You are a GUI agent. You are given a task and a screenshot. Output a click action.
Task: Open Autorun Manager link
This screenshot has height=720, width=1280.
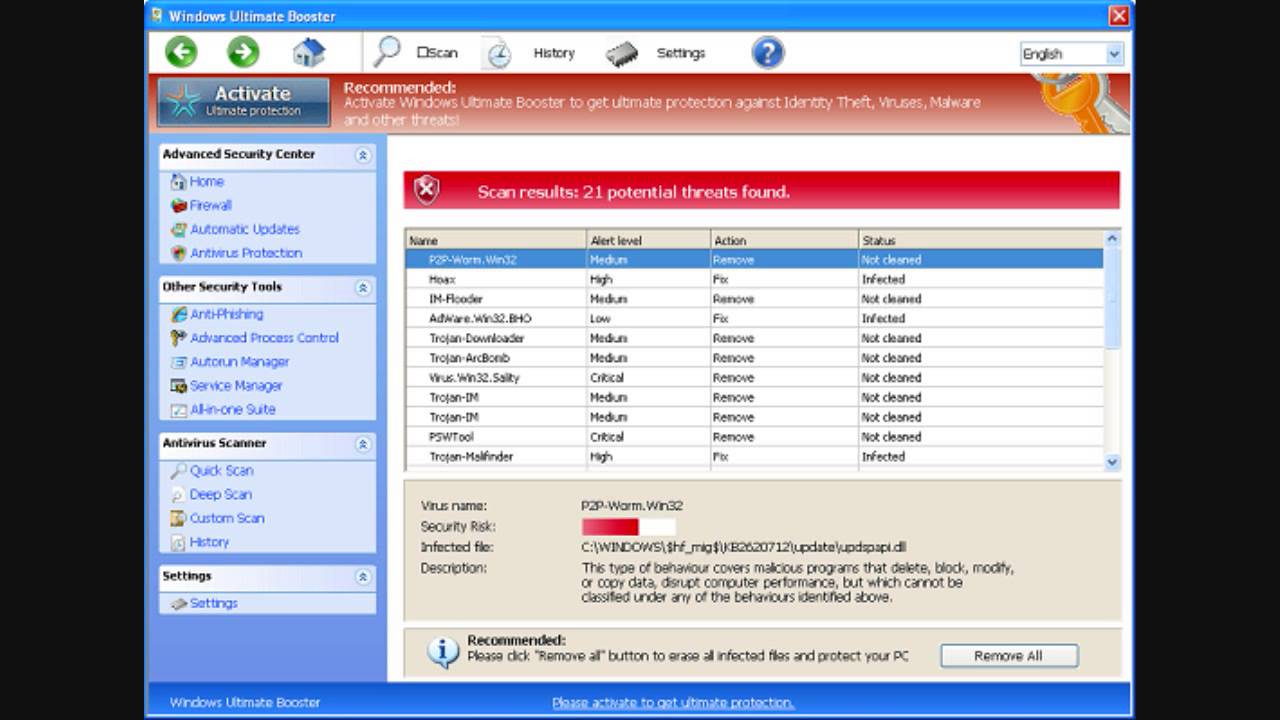(x=239, y=362)
